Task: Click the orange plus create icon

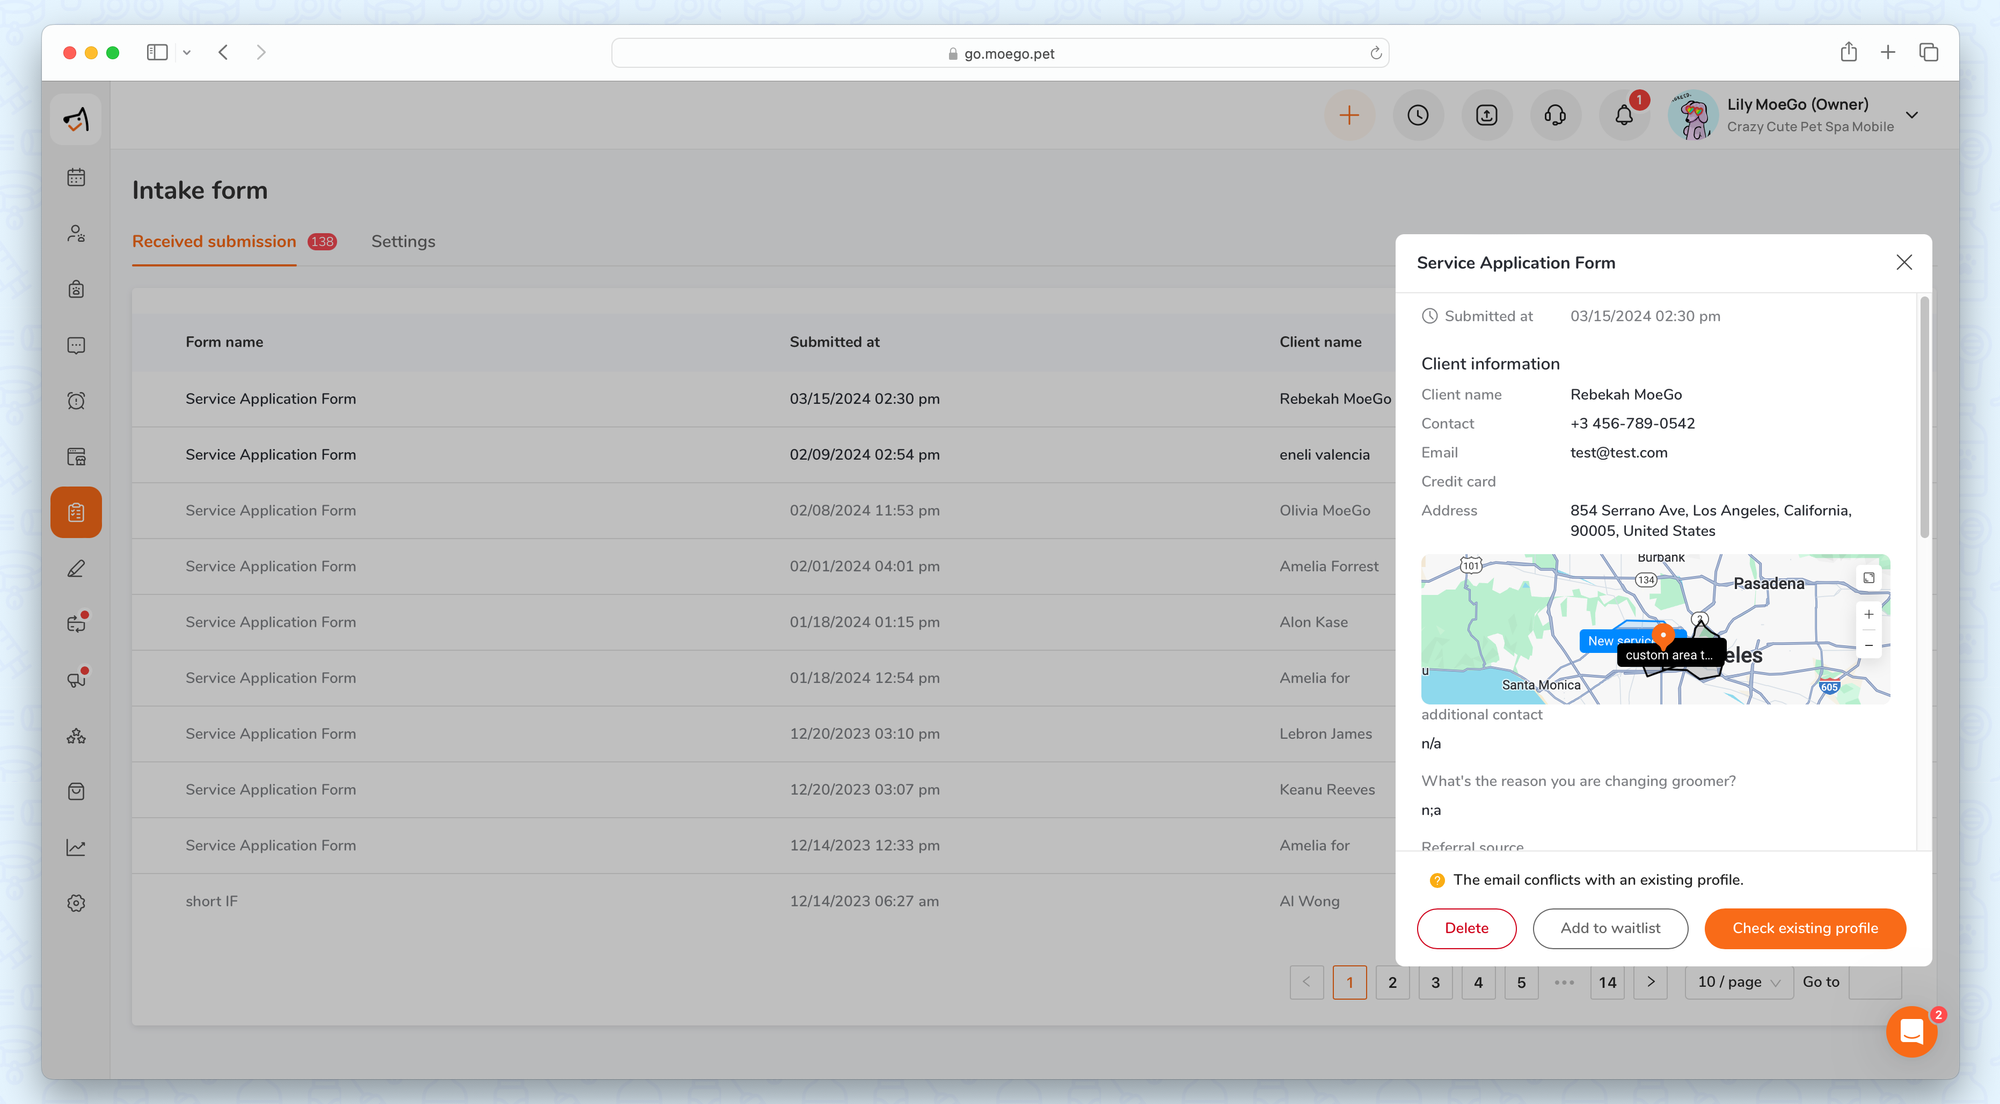Action: coord(1349,116)
